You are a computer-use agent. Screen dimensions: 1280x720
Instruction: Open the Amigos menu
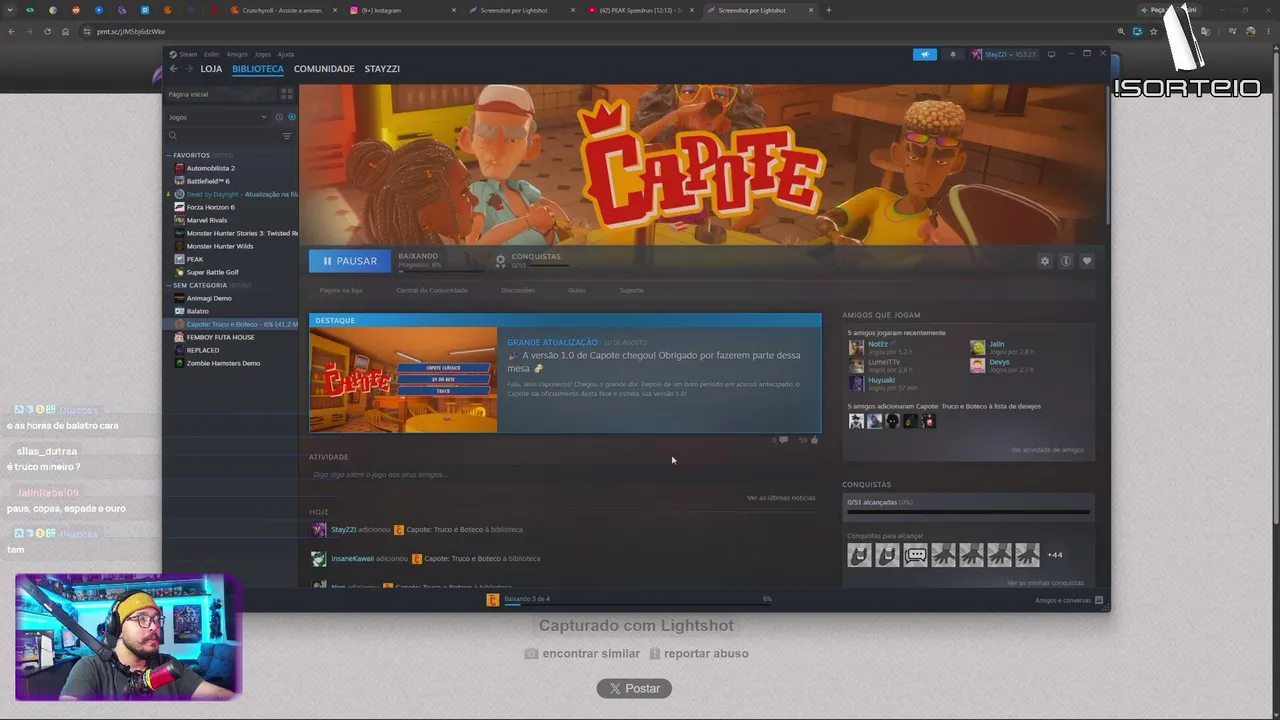coord(237,54)
